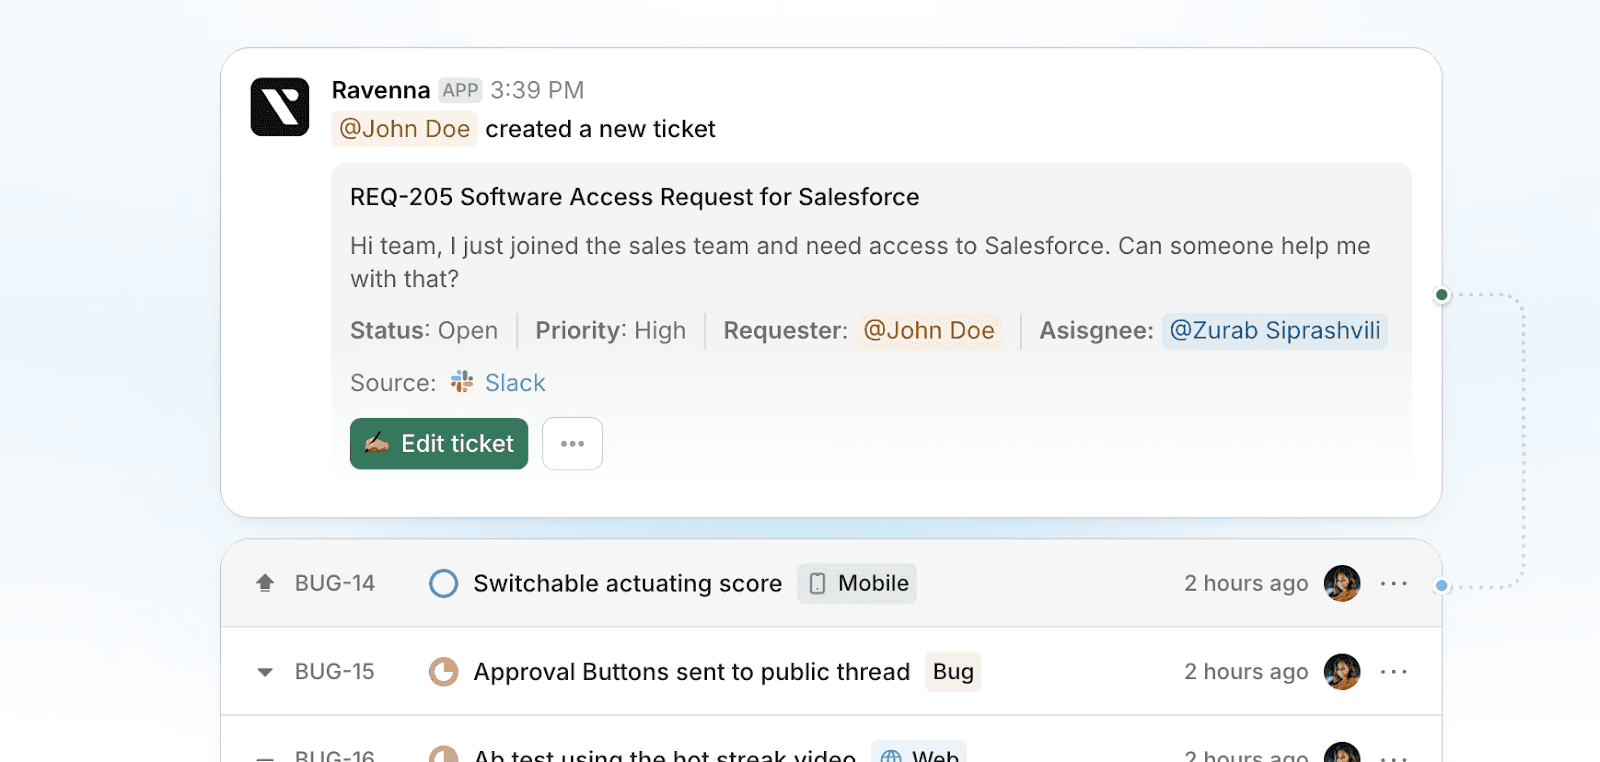
Task: Open the Ravenna sender name
Action: coord(381,90)
